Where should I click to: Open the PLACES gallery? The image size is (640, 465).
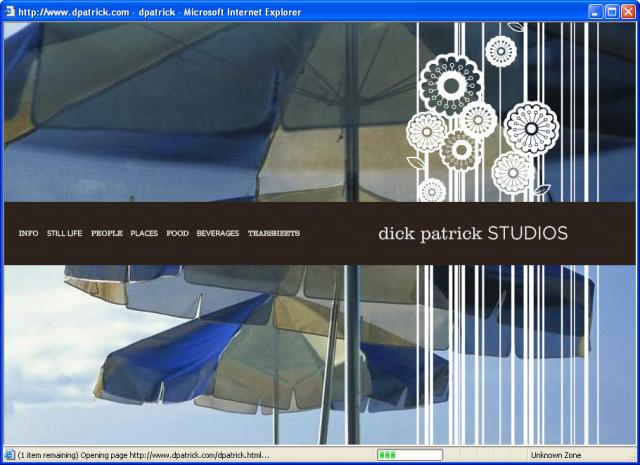click(x=144, y=234)
